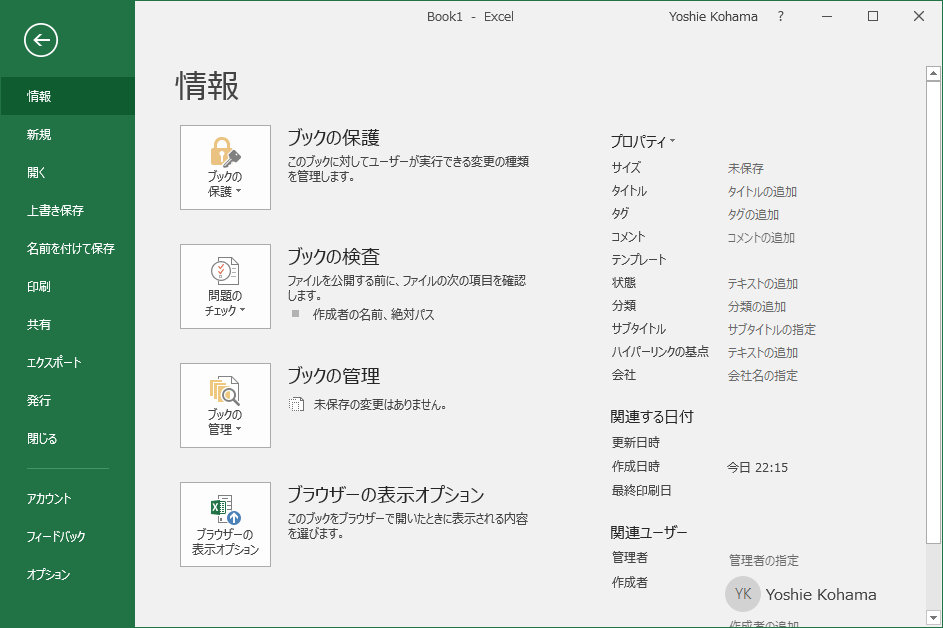Click 管理者の指定 field
943x628 pixels.
click(764, 561)
